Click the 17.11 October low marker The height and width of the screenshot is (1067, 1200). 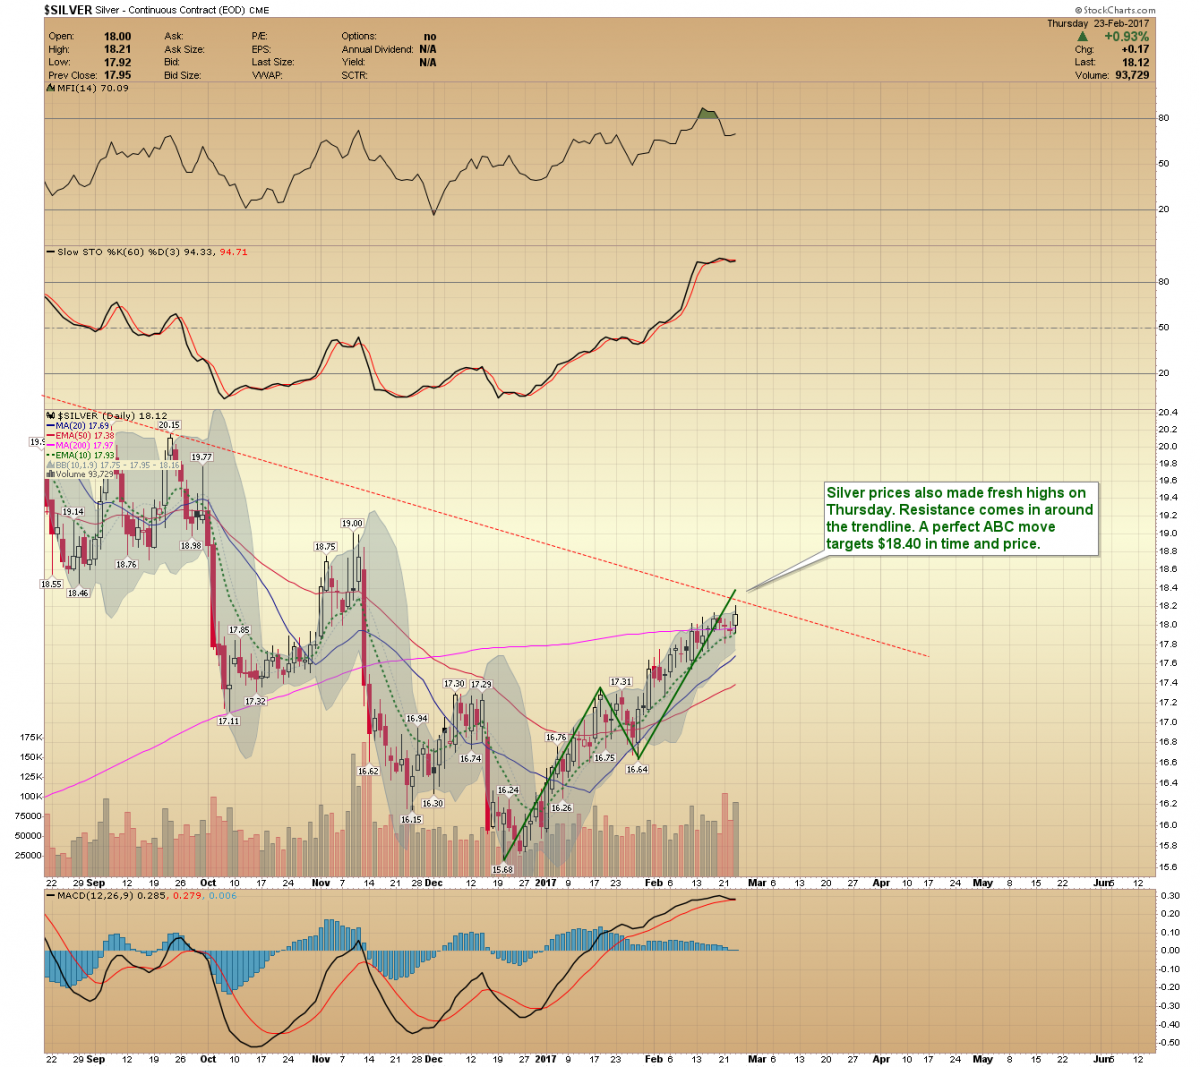click(x=228, y=720)
